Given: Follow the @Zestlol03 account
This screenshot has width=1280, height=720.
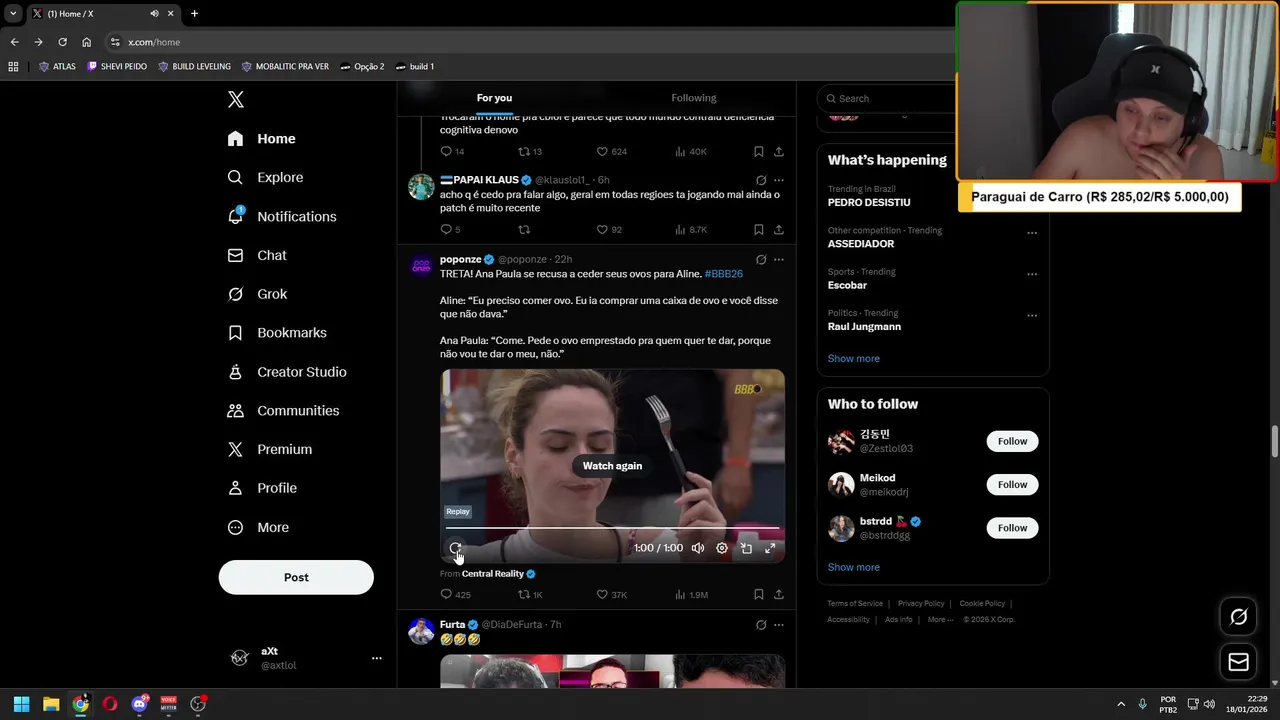Looking at the screenshot, I should click(1012, 441).
